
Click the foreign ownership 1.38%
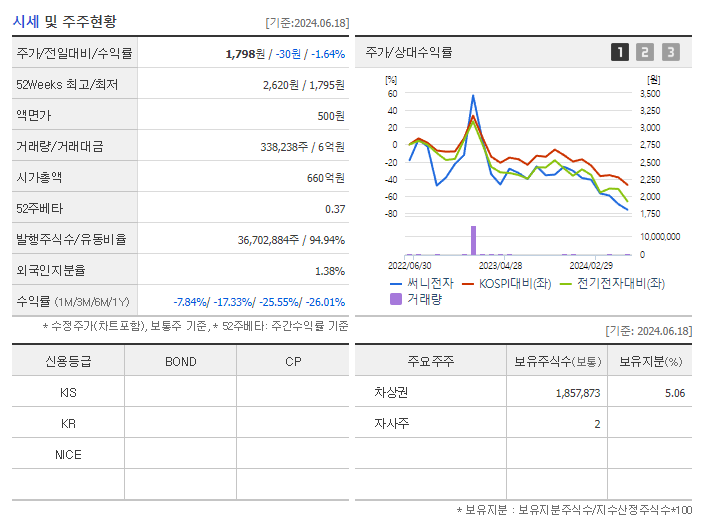pyautogui.click(x=330, y=271)
